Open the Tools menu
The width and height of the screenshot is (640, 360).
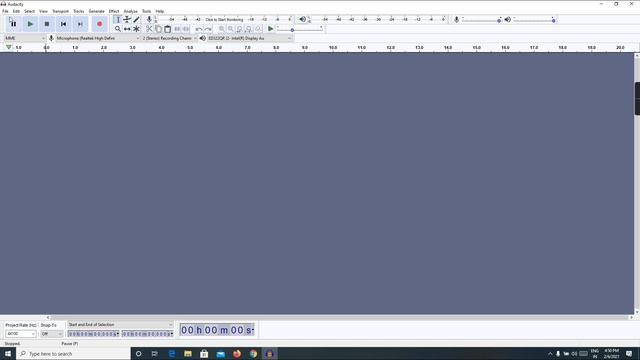point(147,11)
